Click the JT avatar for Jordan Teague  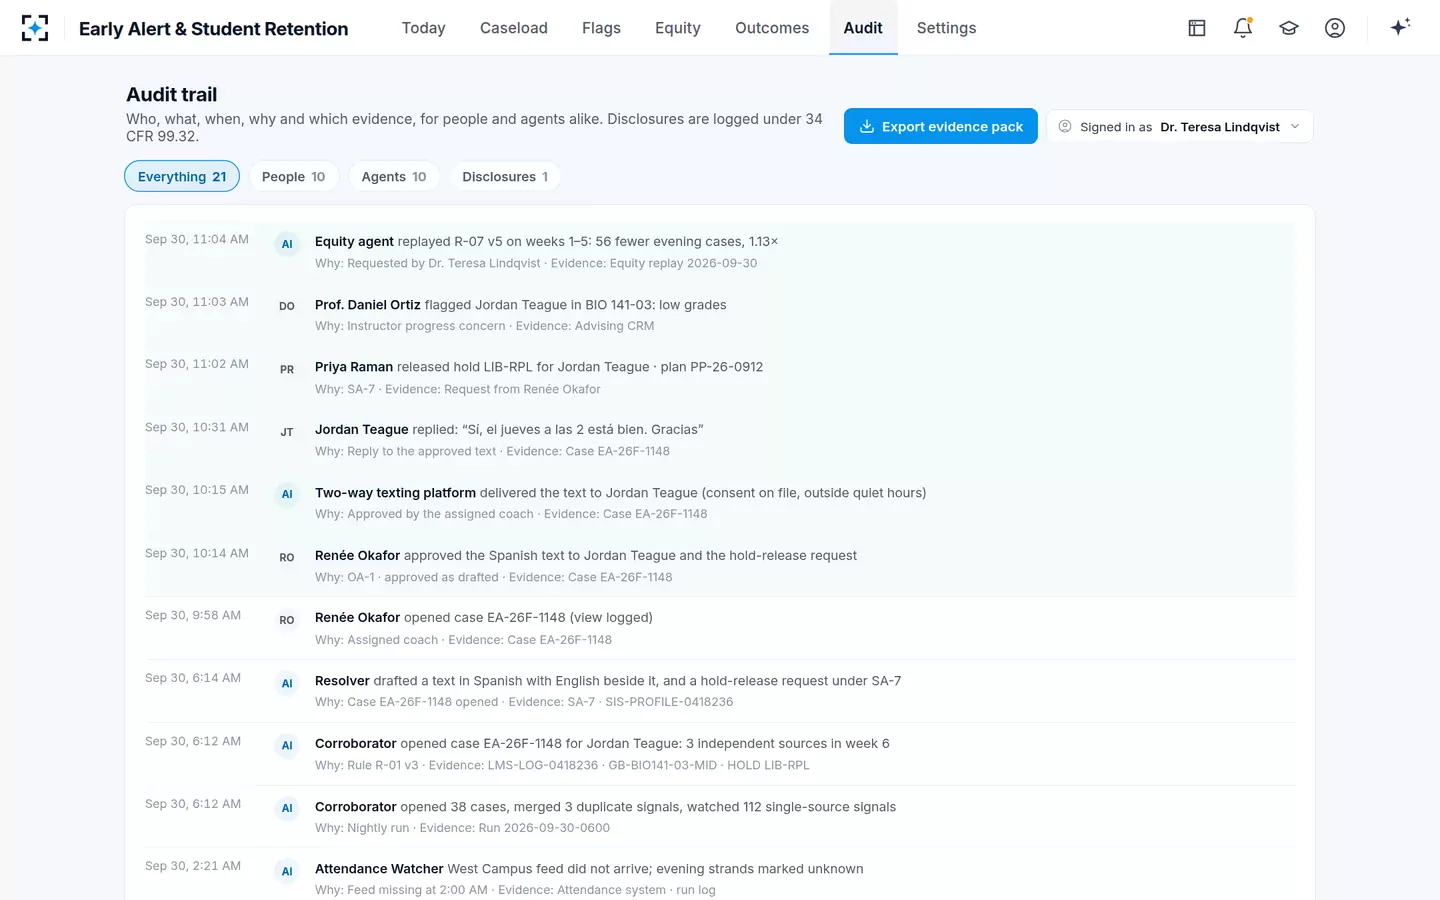(287, 432)
